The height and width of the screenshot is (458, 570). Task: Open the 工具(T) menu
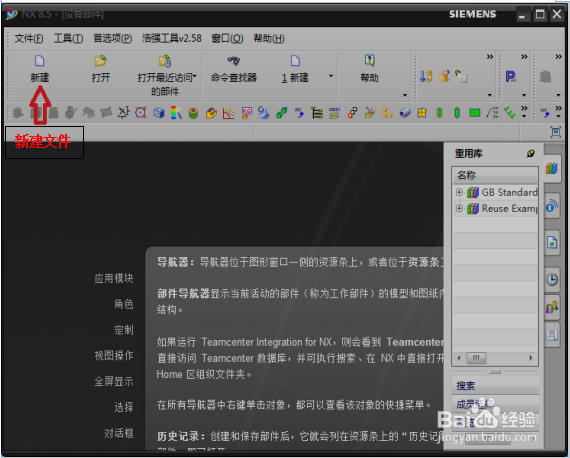(x=68, y=38)
